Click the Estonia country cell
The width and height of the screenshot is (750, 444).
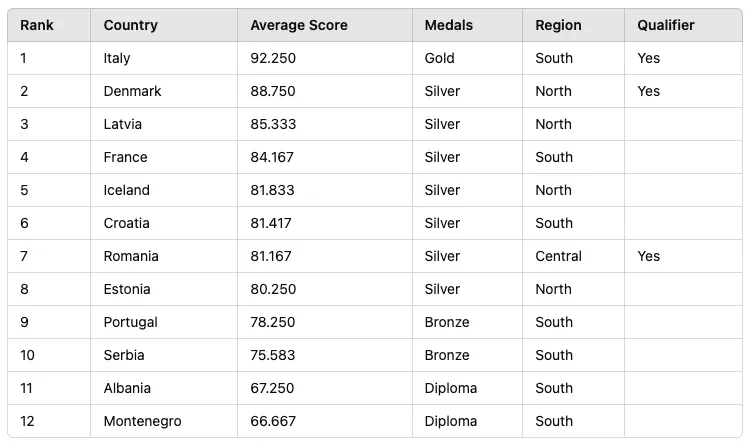(127, 289)
